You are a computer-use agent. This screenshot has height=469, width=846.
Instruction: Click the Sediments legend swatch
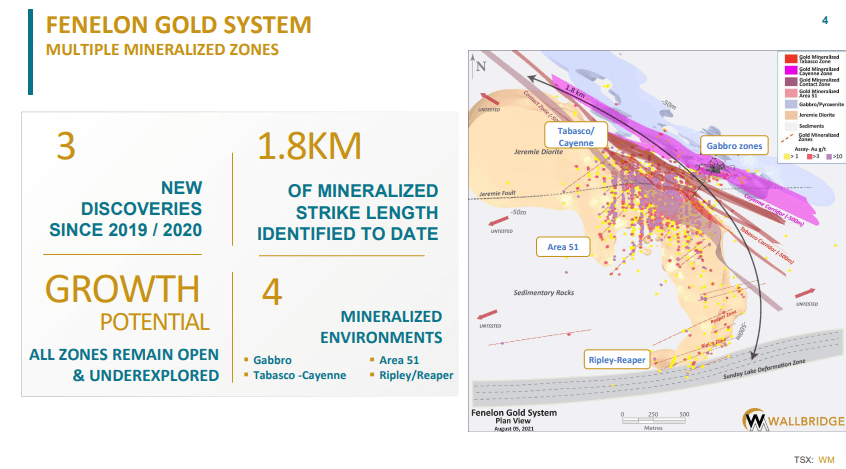point(791,126)
